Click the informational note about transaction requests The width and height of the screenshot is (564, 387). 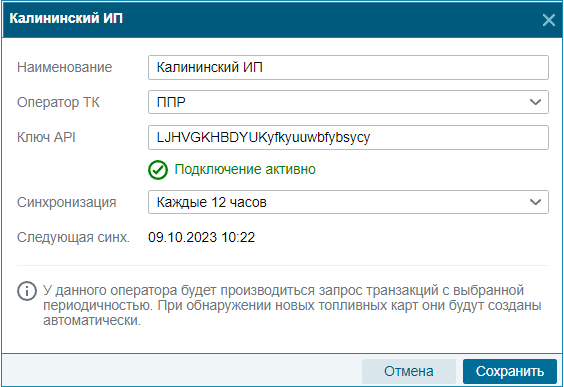(292, 305)
